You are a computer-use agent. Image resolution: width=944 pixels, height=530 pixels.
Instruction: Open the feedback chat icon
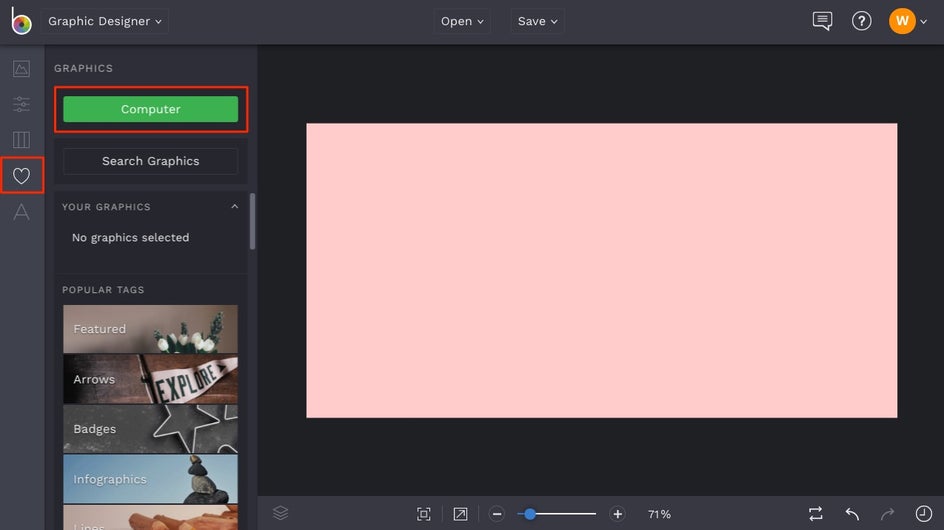coord(822,21)
